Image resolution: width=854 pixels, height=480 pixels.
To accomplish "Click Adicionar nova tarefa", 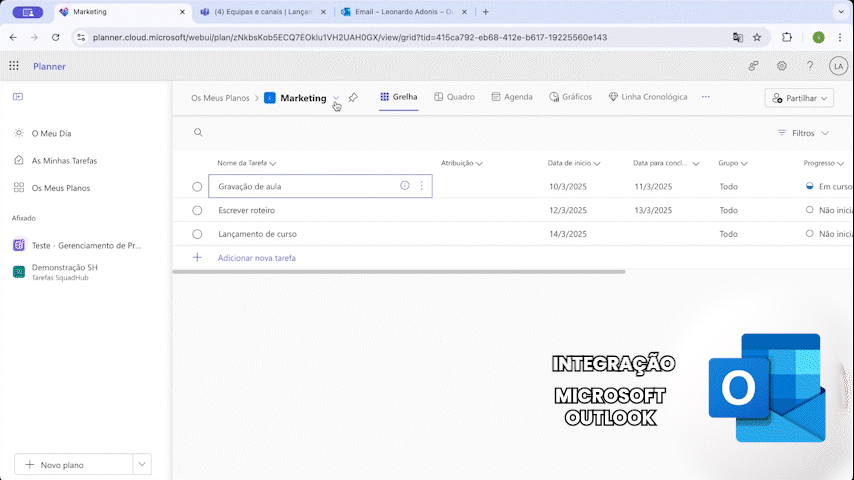I will coord(257,258).
